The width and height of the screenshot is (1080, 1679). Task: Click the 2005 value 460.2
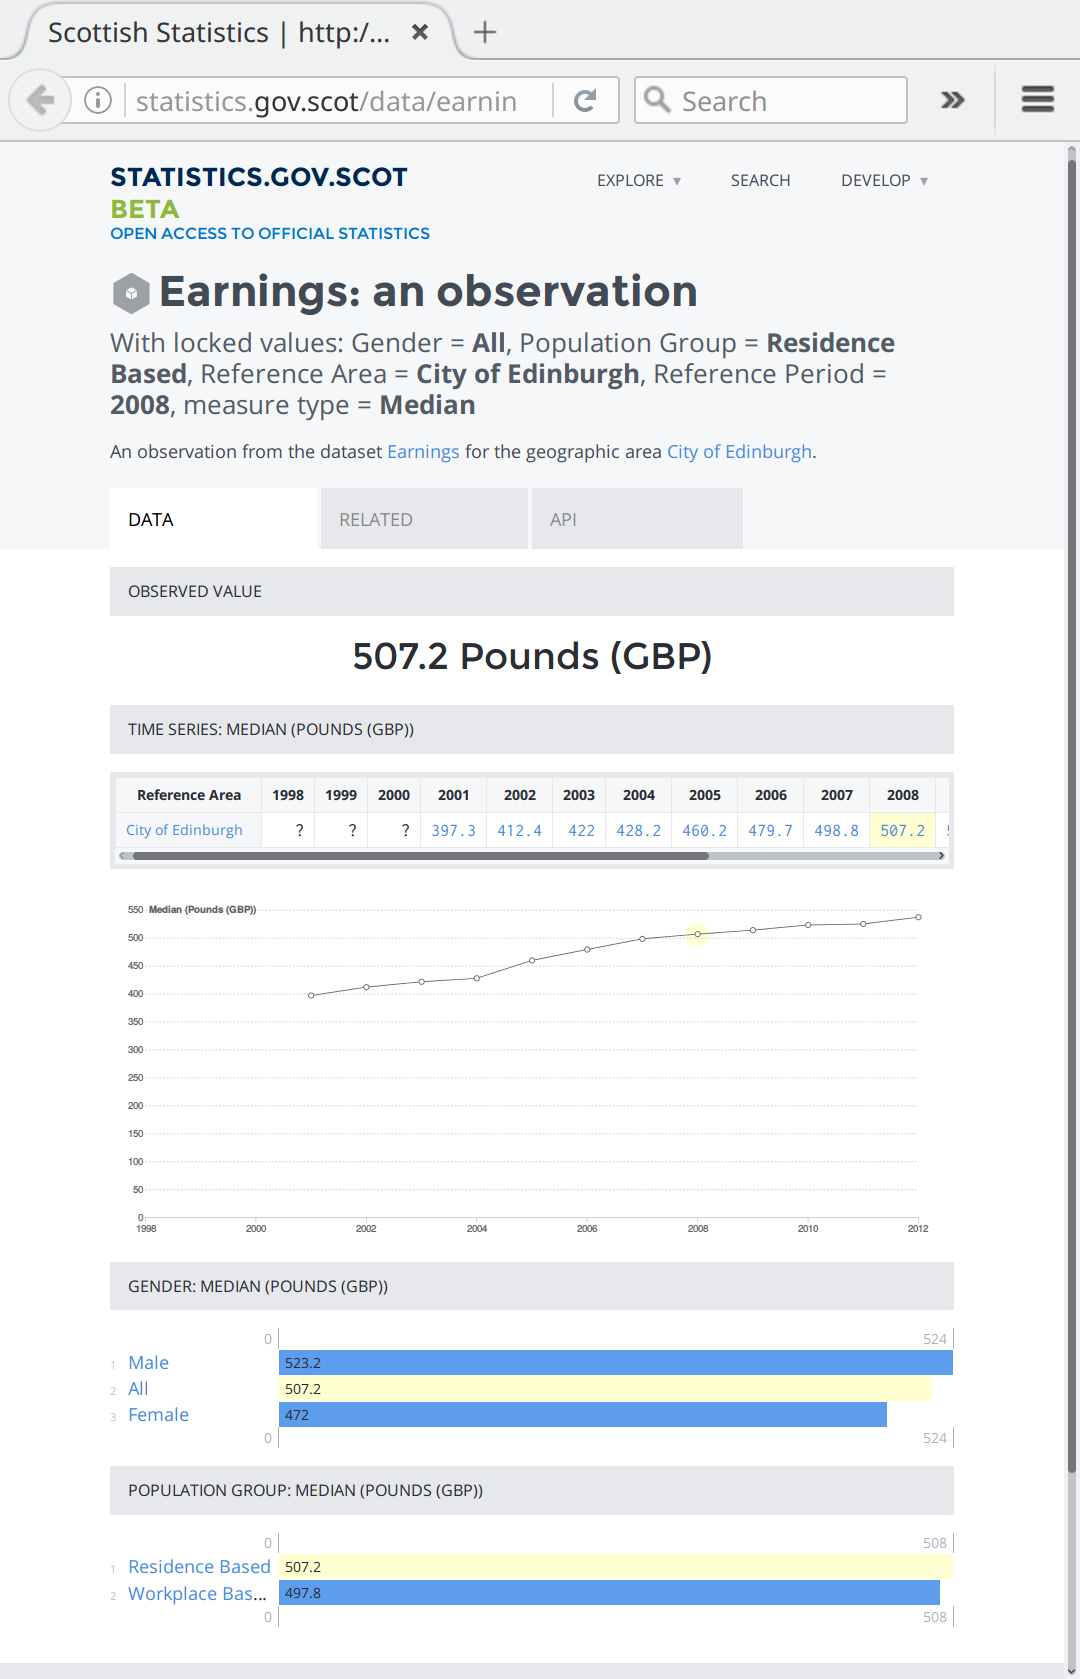tap(705, 831)
